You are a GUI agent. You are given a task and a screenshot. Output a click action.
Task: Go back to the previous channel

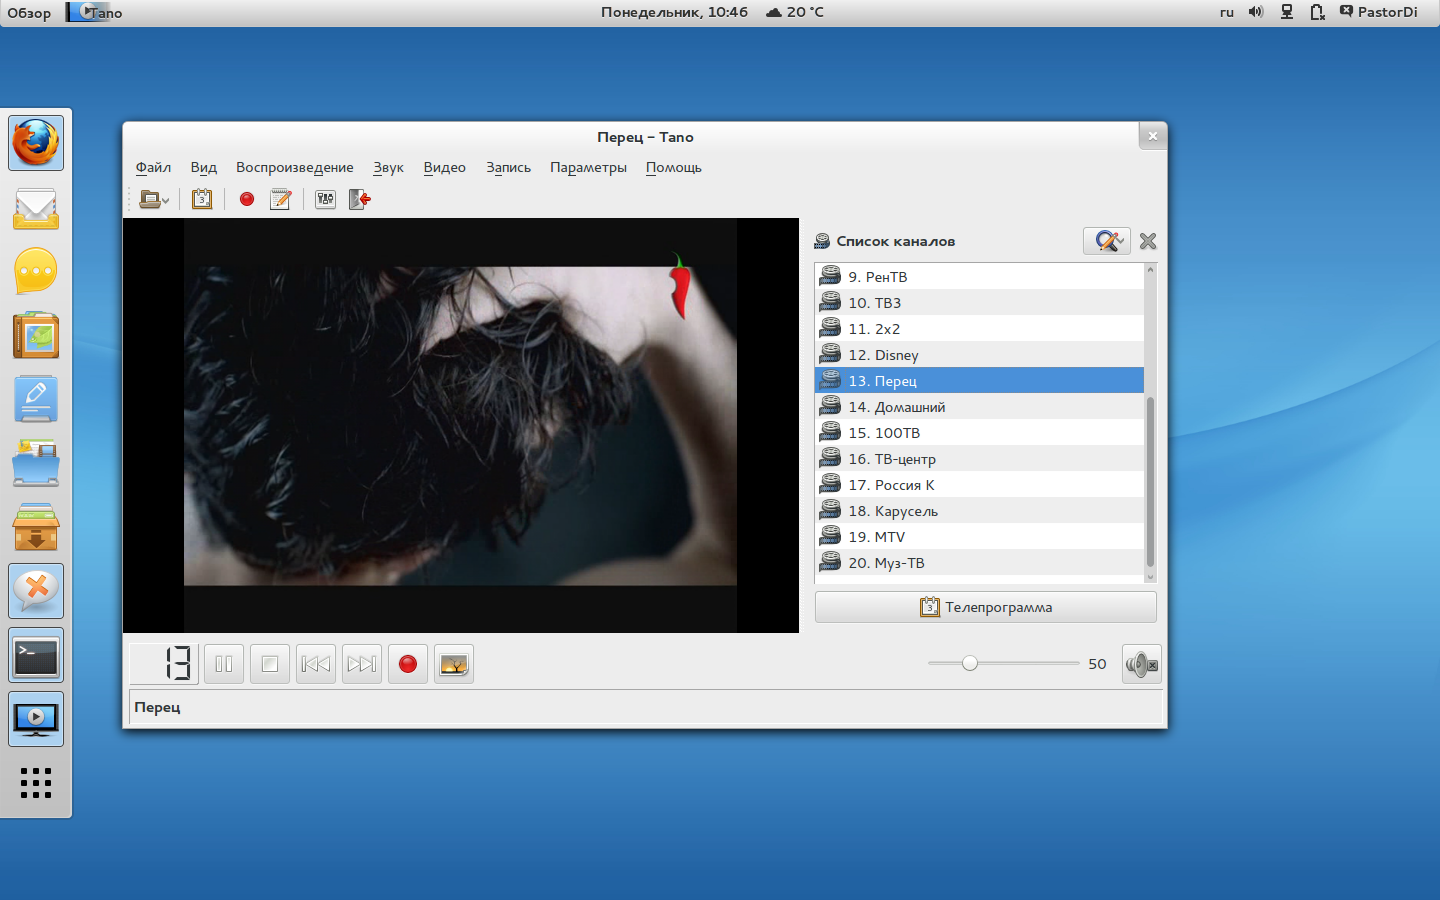316,664
